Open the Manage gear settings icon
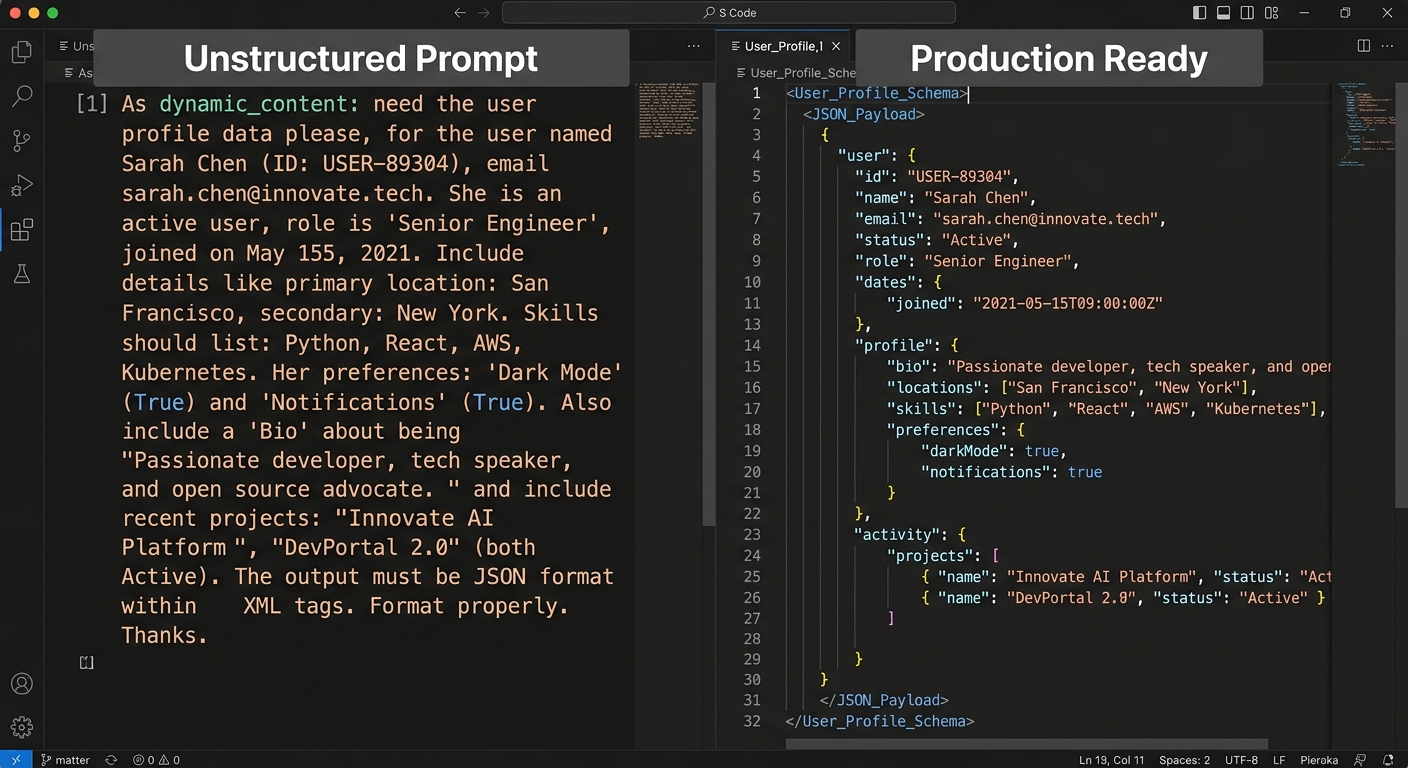This screenshot has width=1408, height=768. [x=21, y=727]
